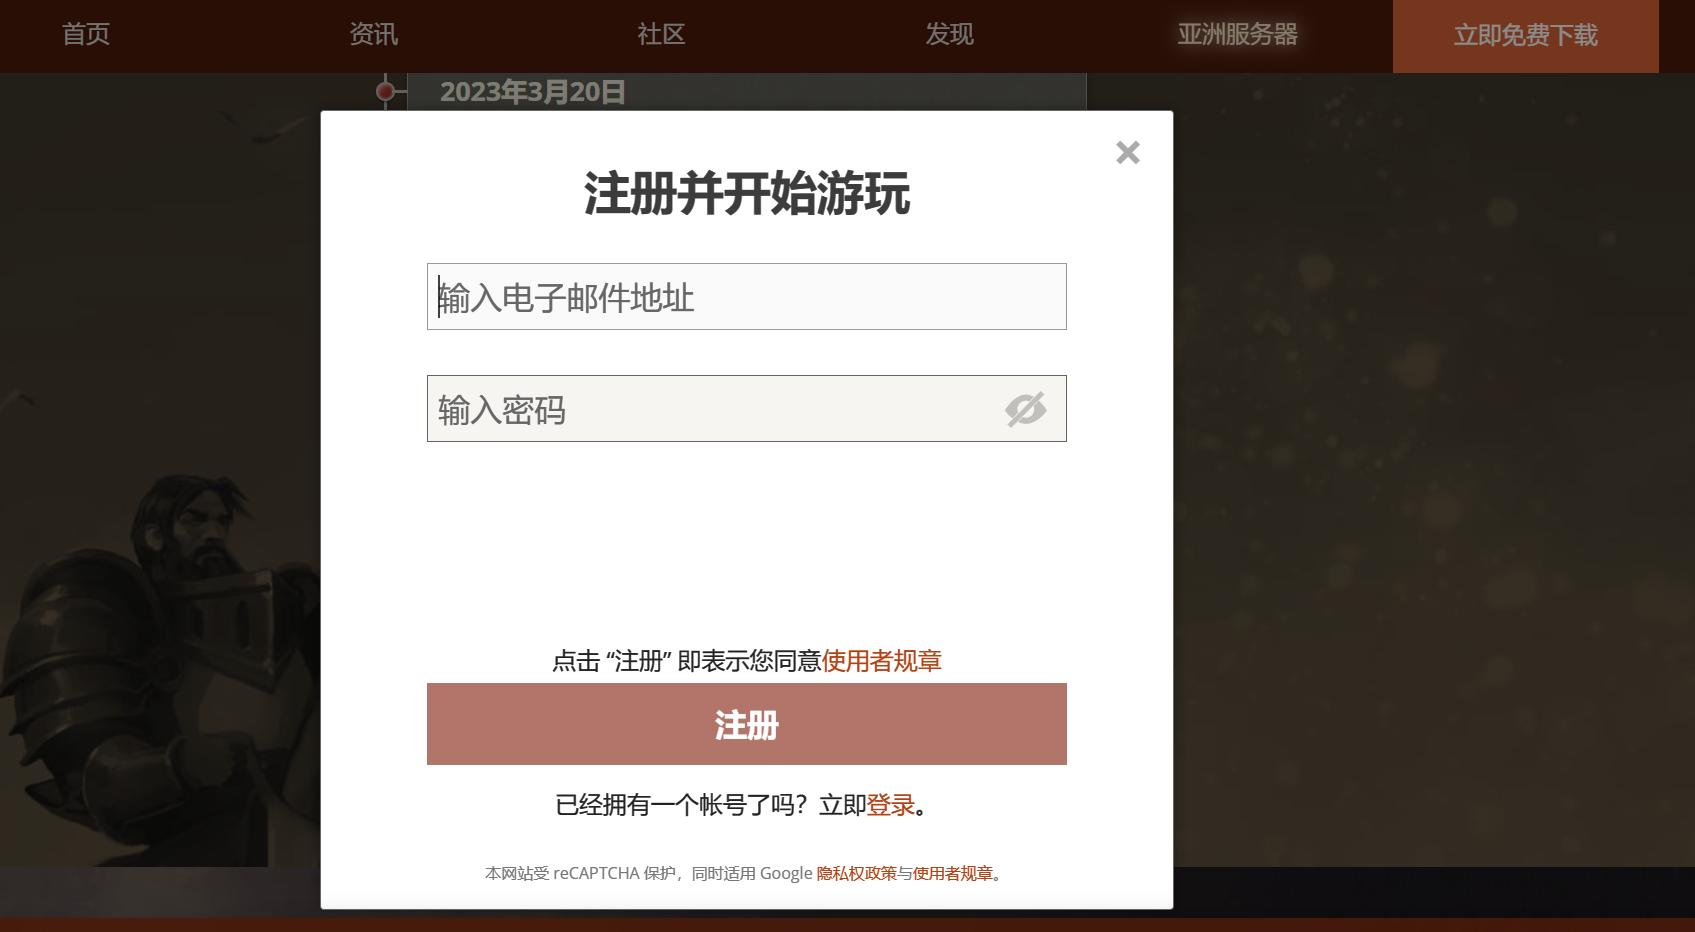The height and width of the screenshot is (932, 1695).
Task: Open the Google 隐私权政策 link
Action: click(855, 872)
